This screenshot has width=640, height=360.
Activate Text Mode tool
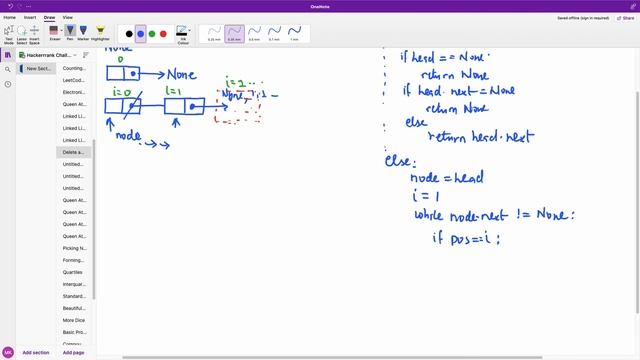(x=9, y=35)
